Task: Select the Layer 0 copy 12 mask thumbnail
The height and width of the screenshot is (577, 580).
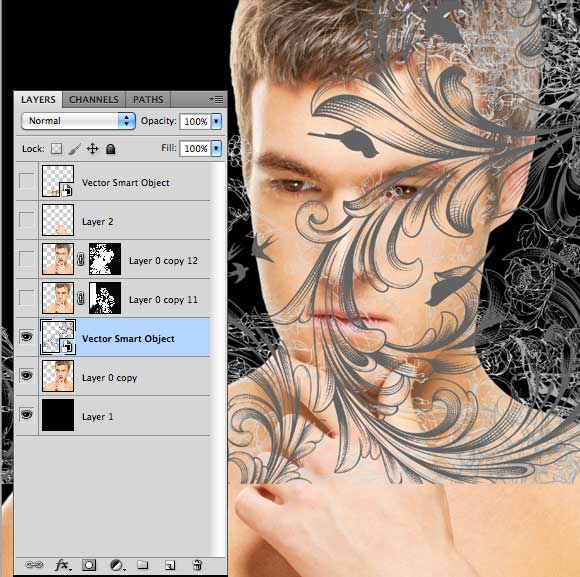Action: [105, 259]
